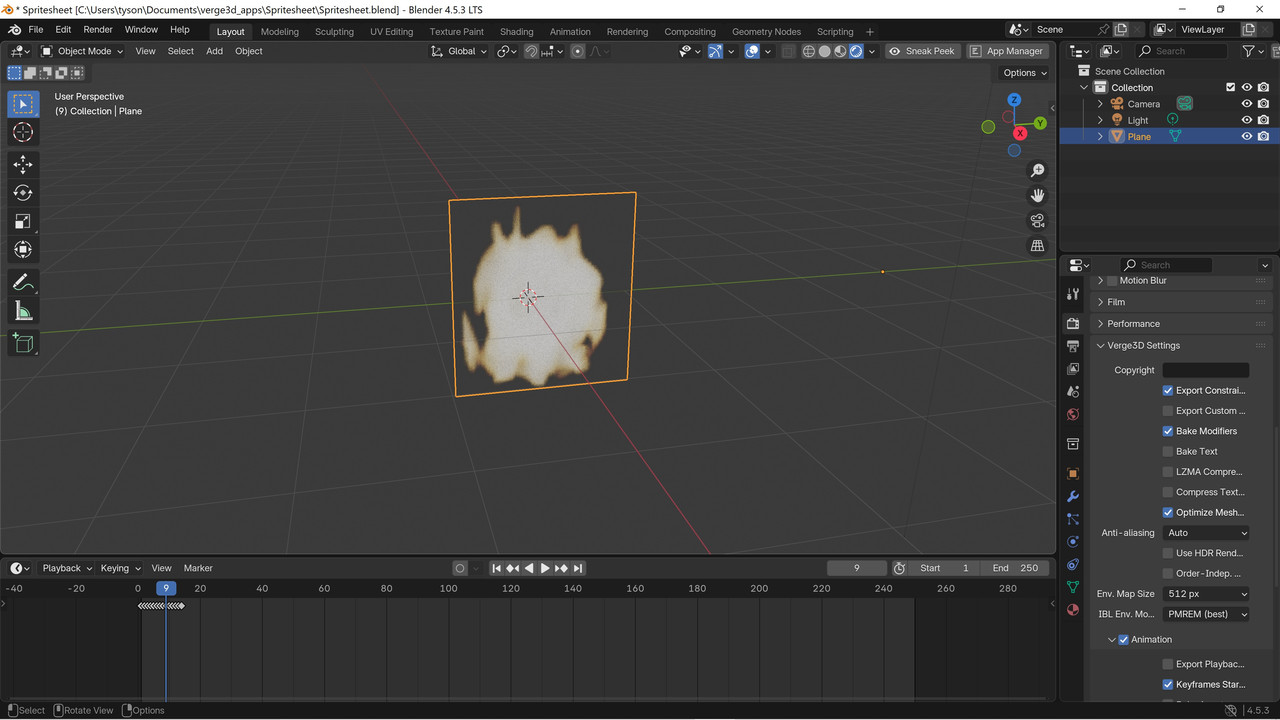Screen dimensions: 1280x720
Task: Jump to the last frame in the timeline
Action: pyautogui.click(x=577, y=567)
